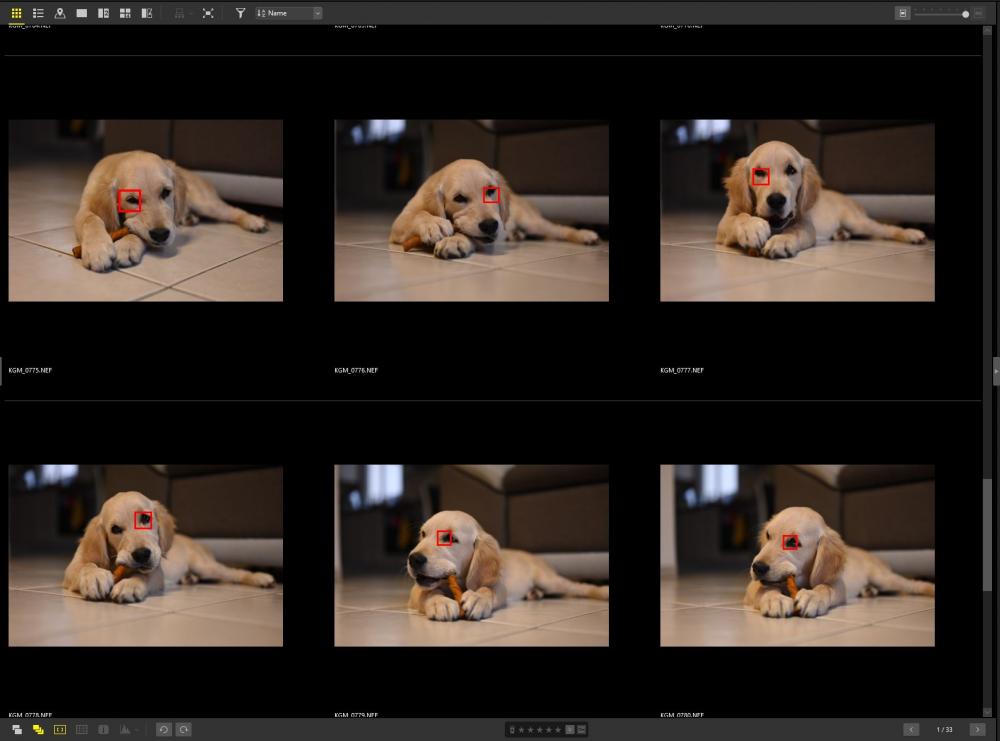Expand the right-side panel handle
The height and width of the screenshot is (741, 1000).
(x=996, y=371)
